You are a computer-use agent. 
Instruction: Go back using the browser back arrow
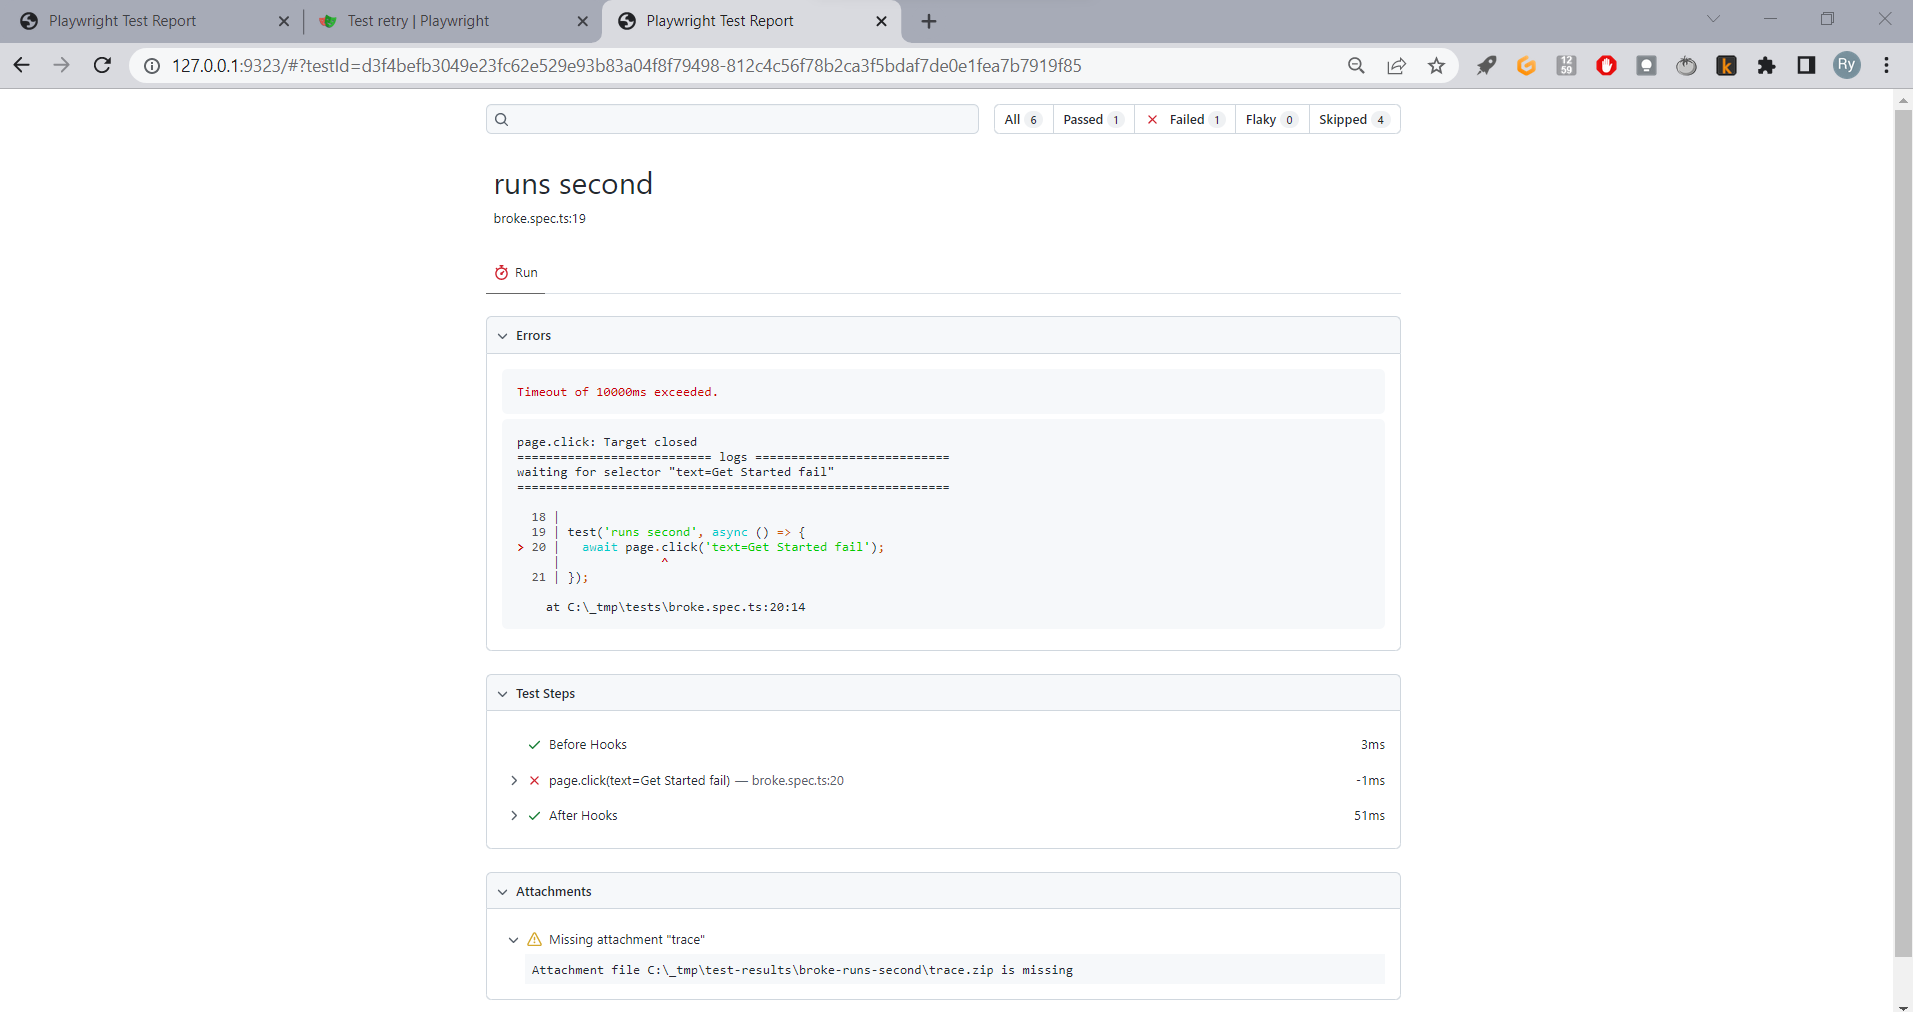click(x=22, y=66)
